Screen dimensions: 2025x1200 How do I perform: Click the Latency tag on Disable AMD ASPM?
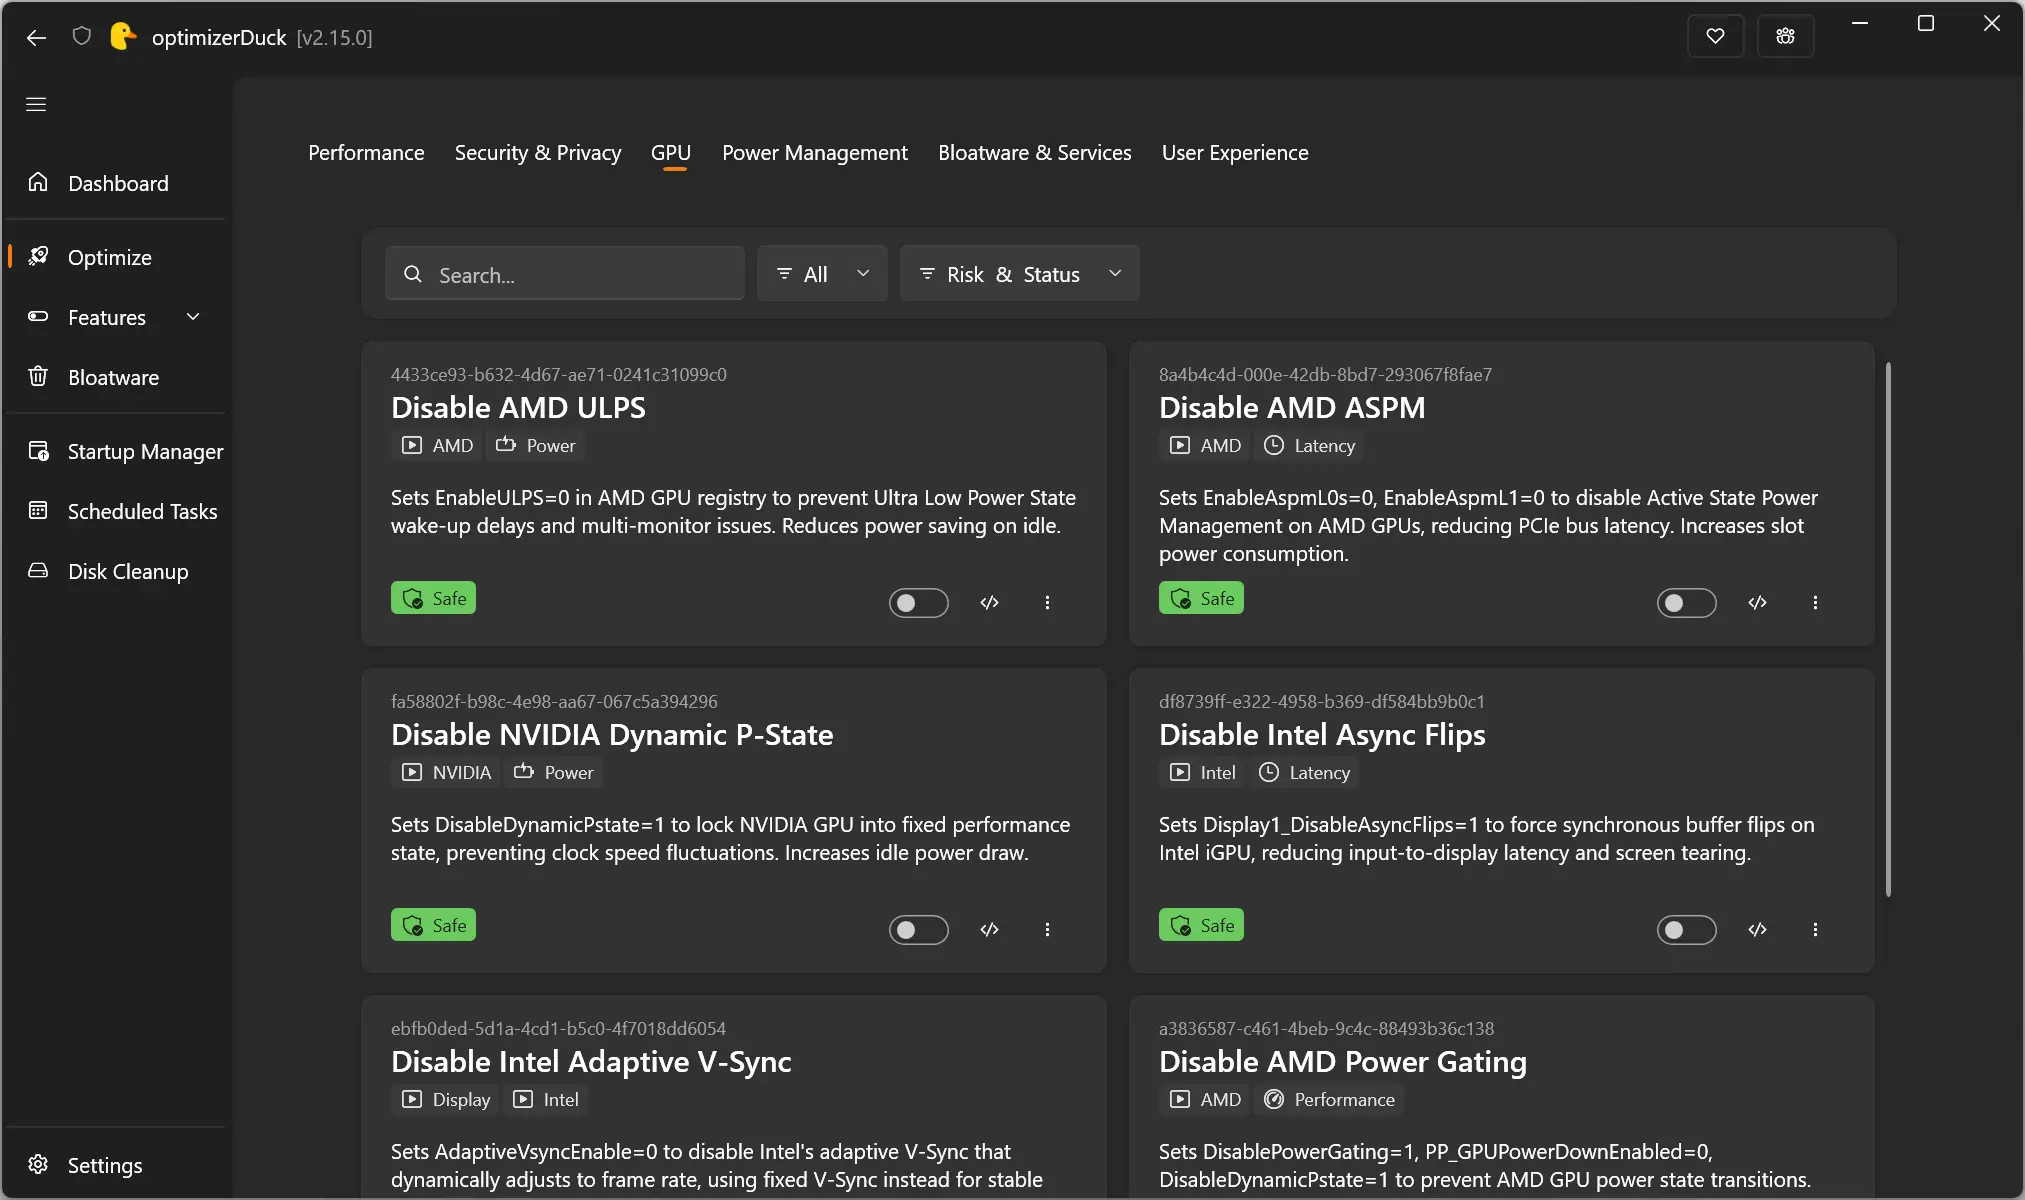1309,446
